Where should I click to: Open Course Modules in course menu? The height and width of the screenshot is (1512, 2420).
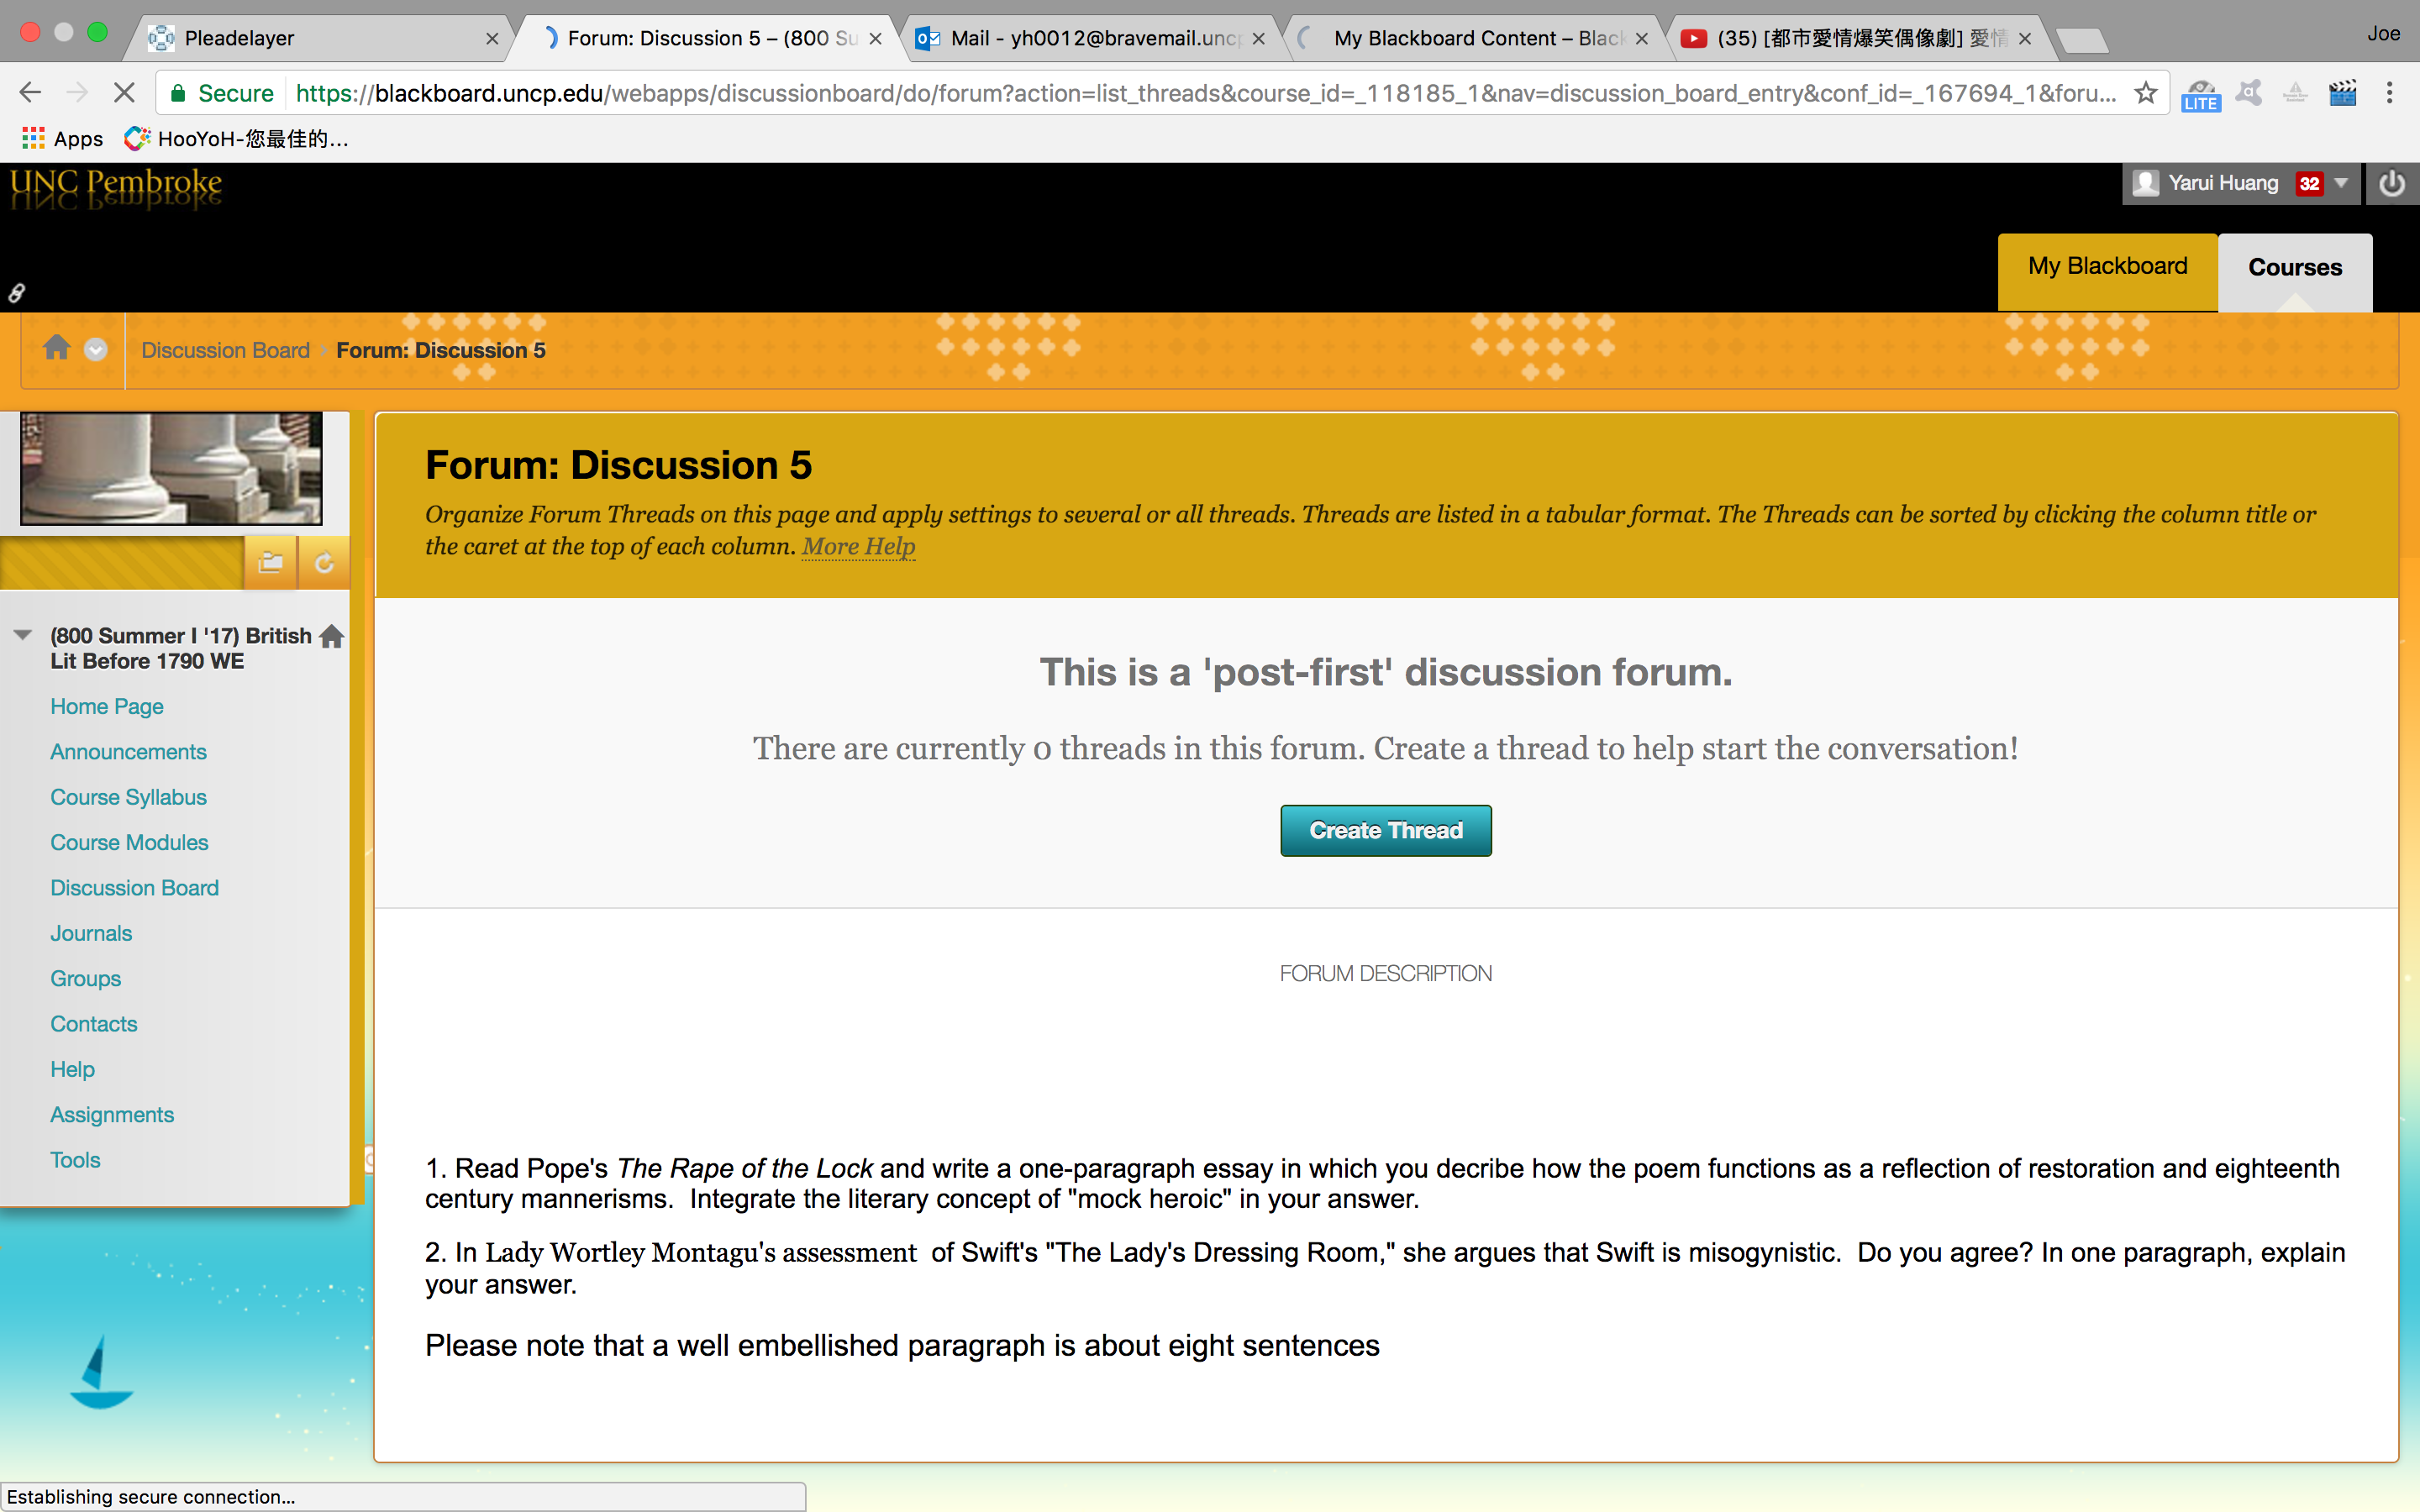pyautogui.click(x=130, y=843)
